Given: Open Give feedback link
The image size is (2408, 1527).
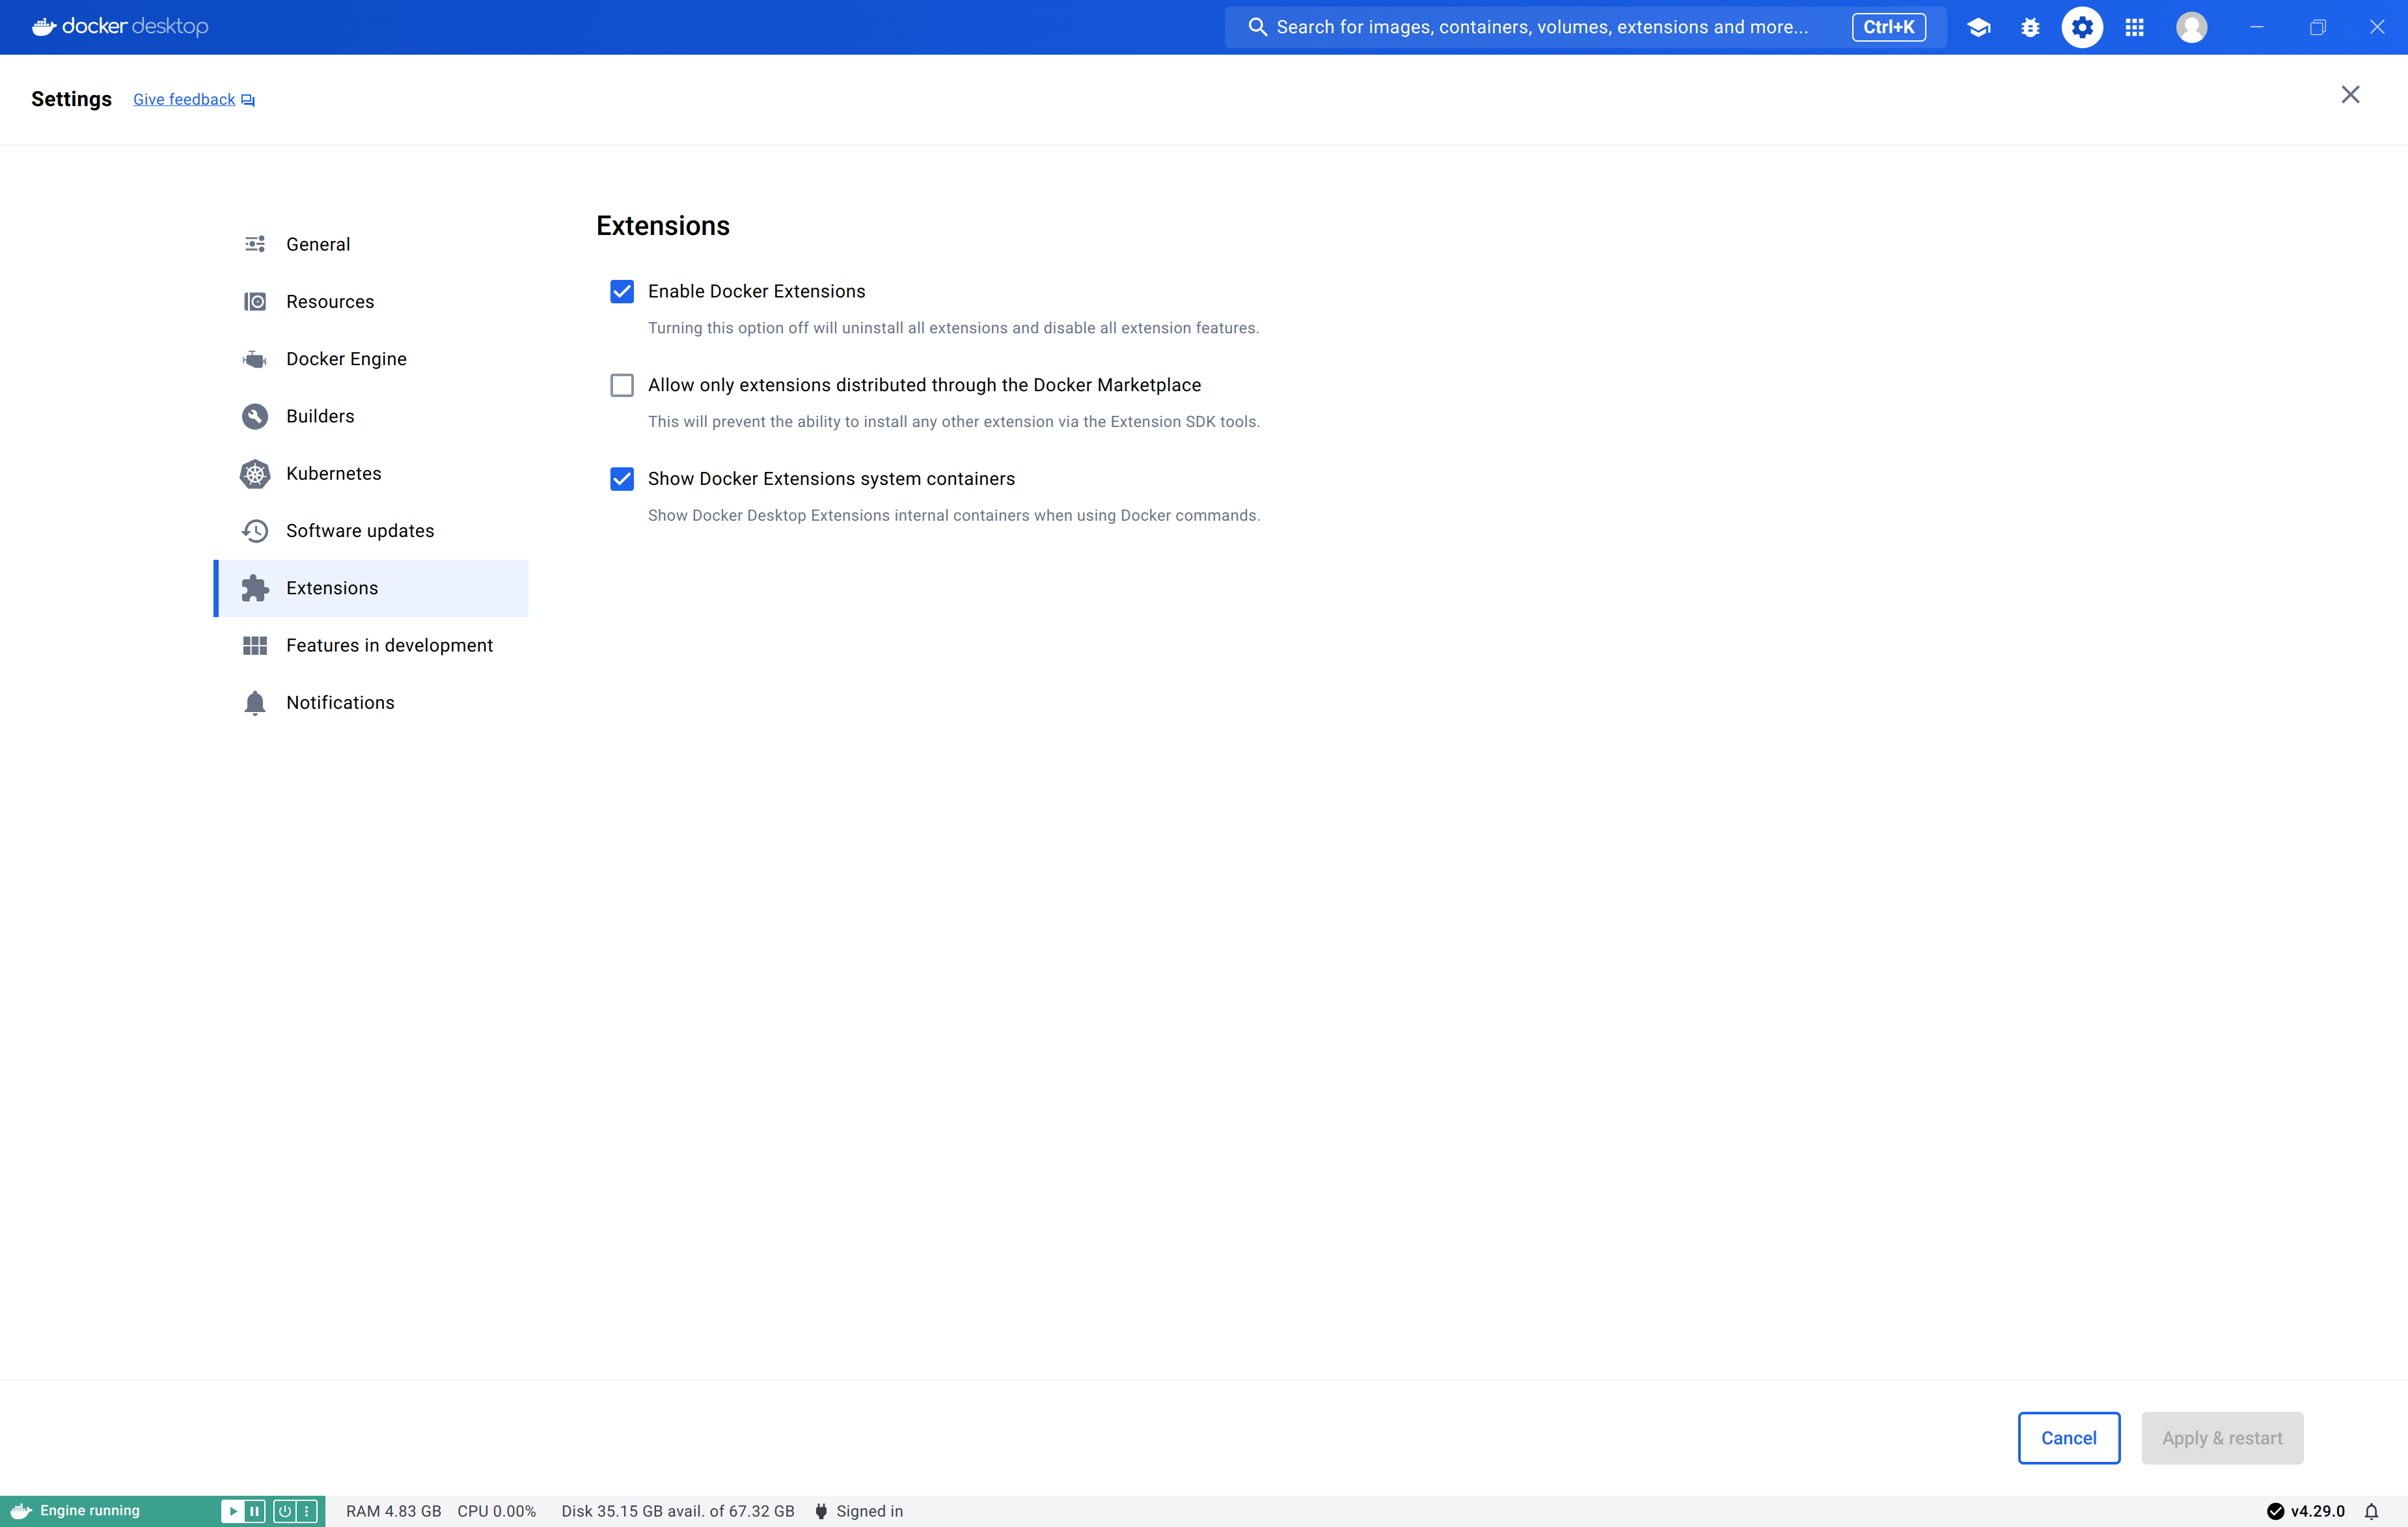Looking at the screenshot, I should pos(184,99).
